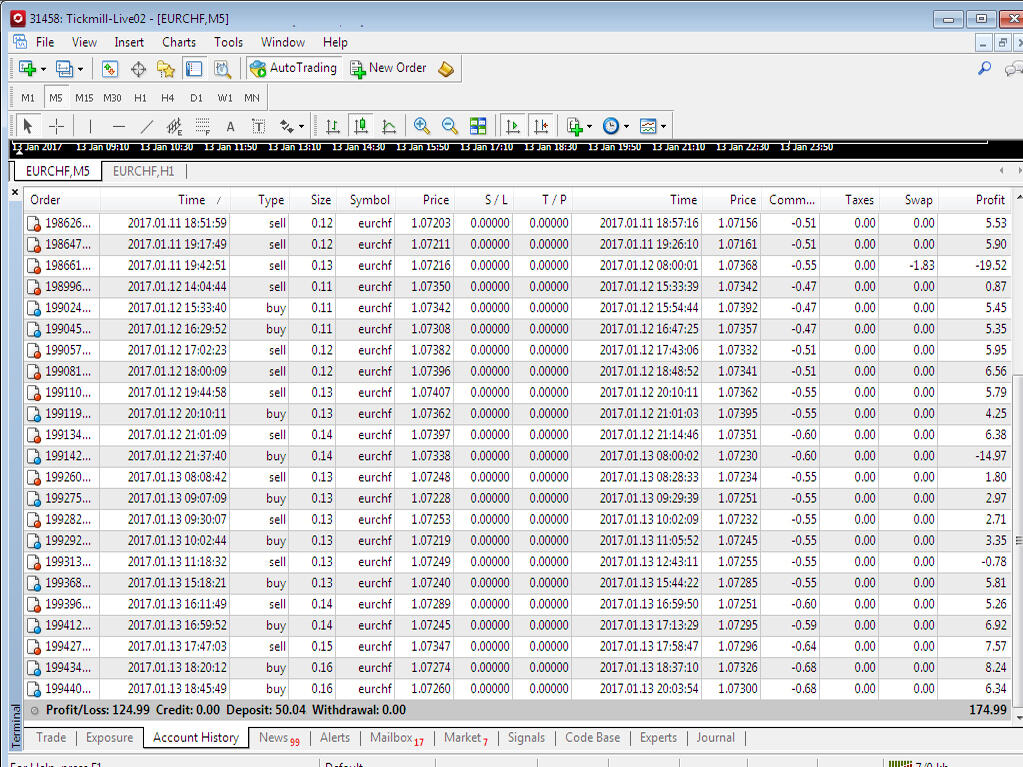Show the Market Watch window
1023x767 pixels.
click(110, 68)
